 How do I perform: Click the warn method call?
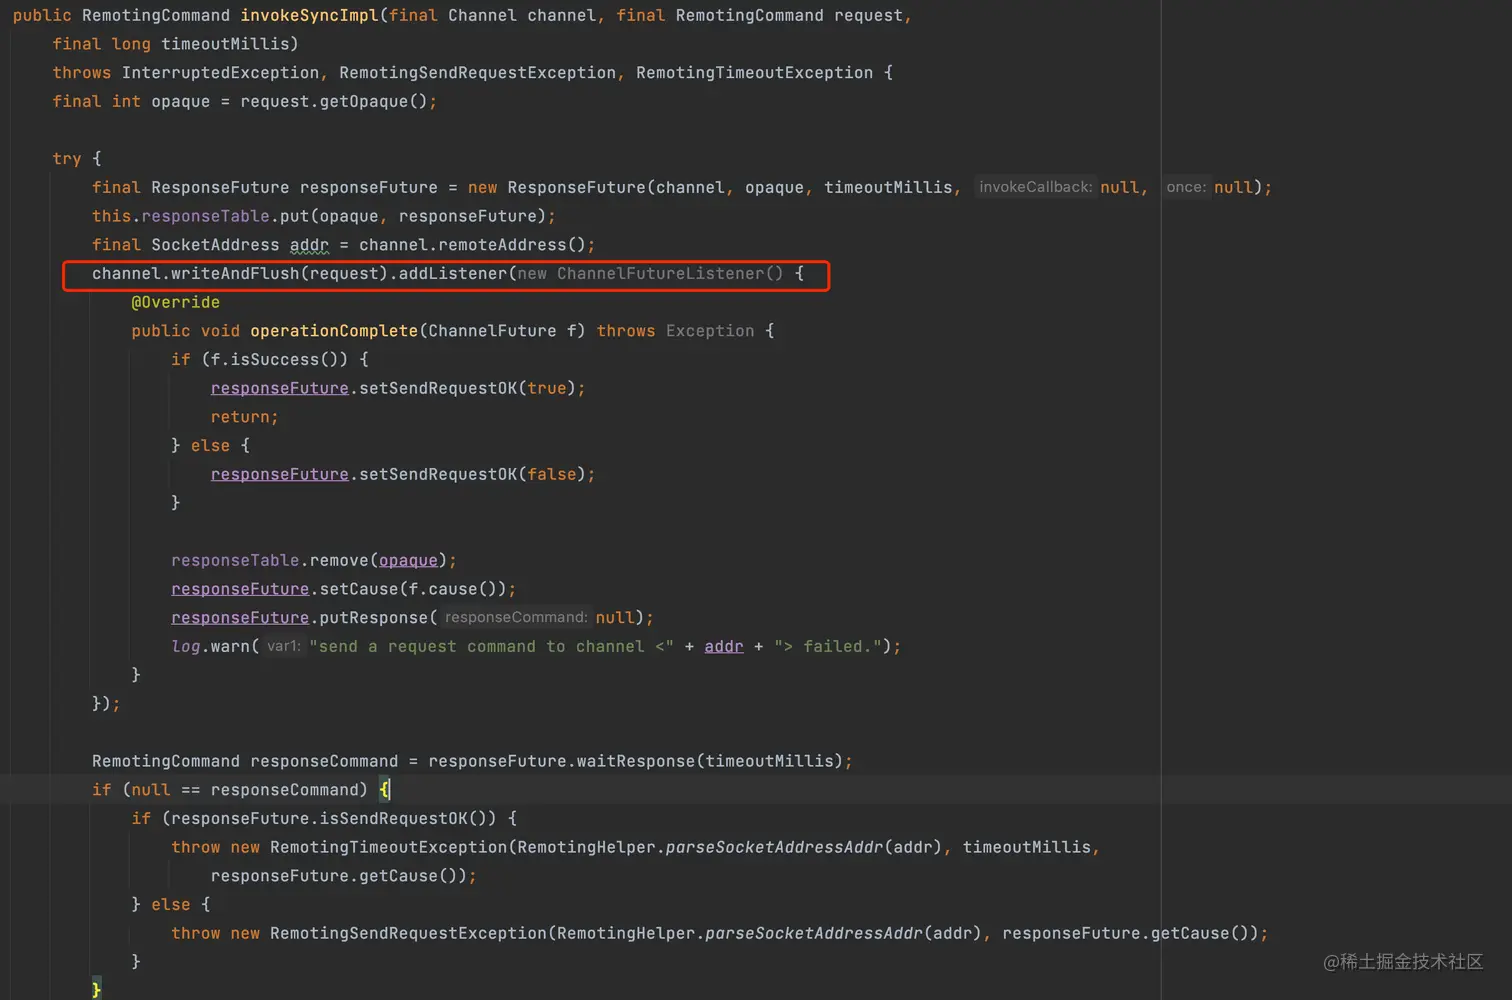click(x=230, y=646)
